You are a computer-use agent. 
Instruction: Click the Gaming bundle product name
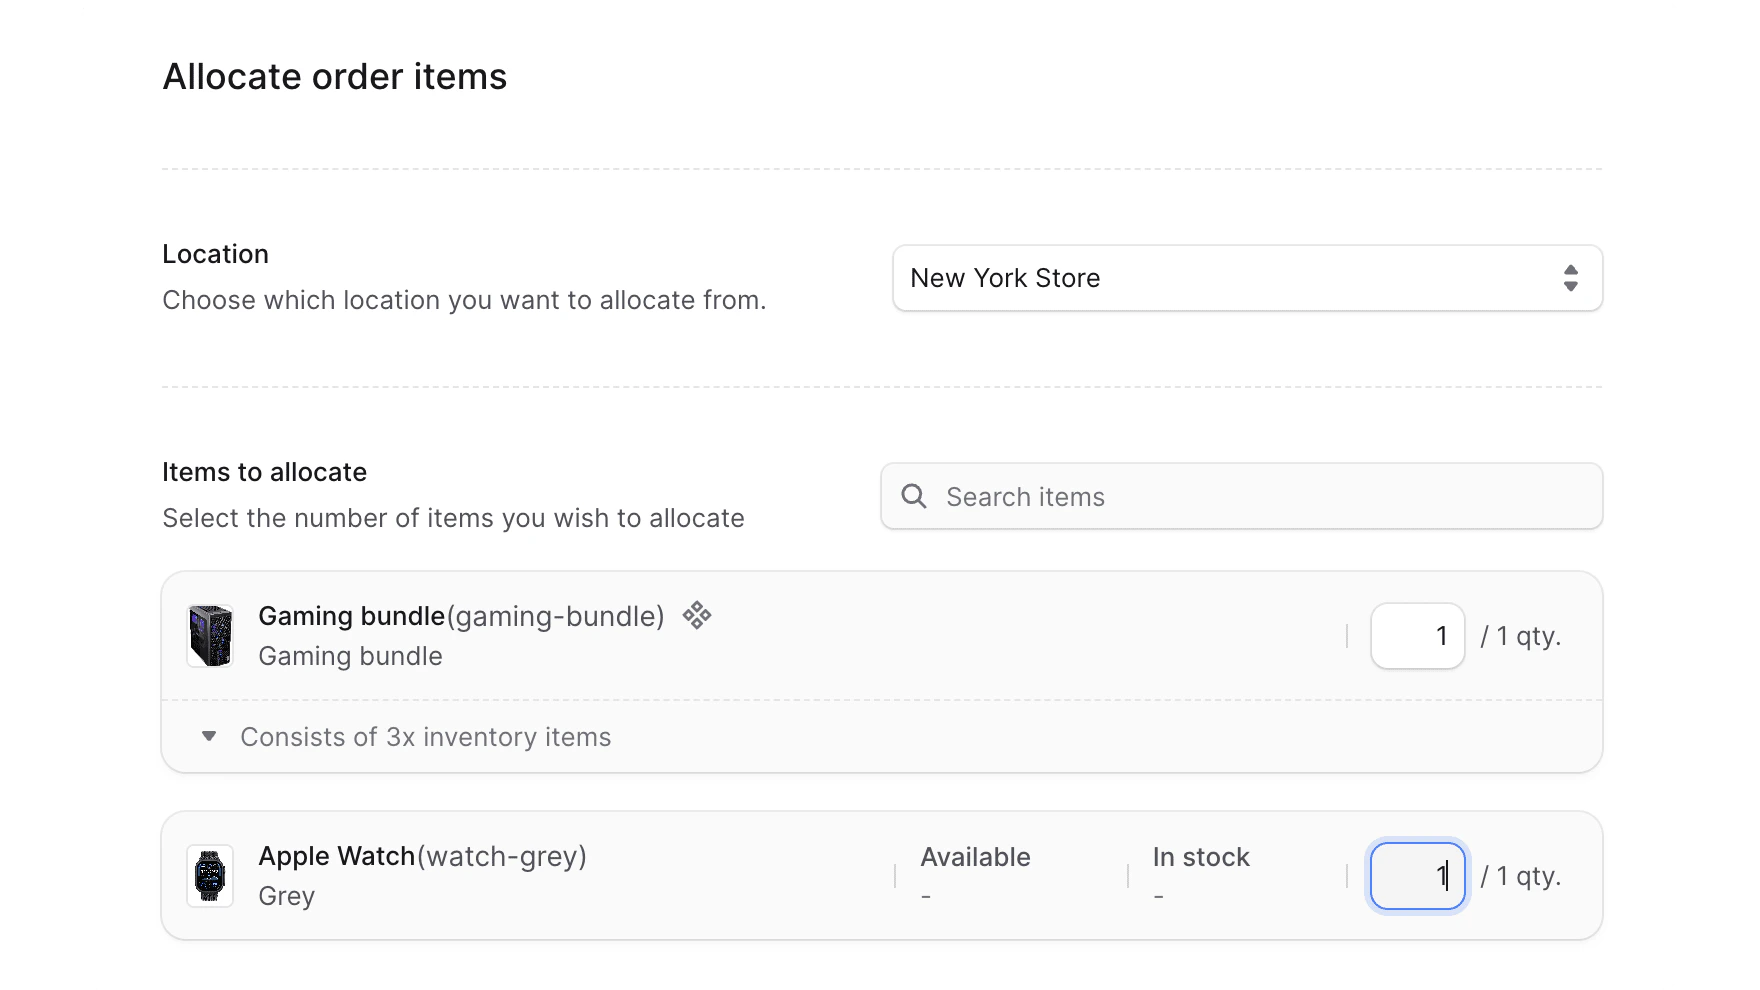[x=351, y=616]
